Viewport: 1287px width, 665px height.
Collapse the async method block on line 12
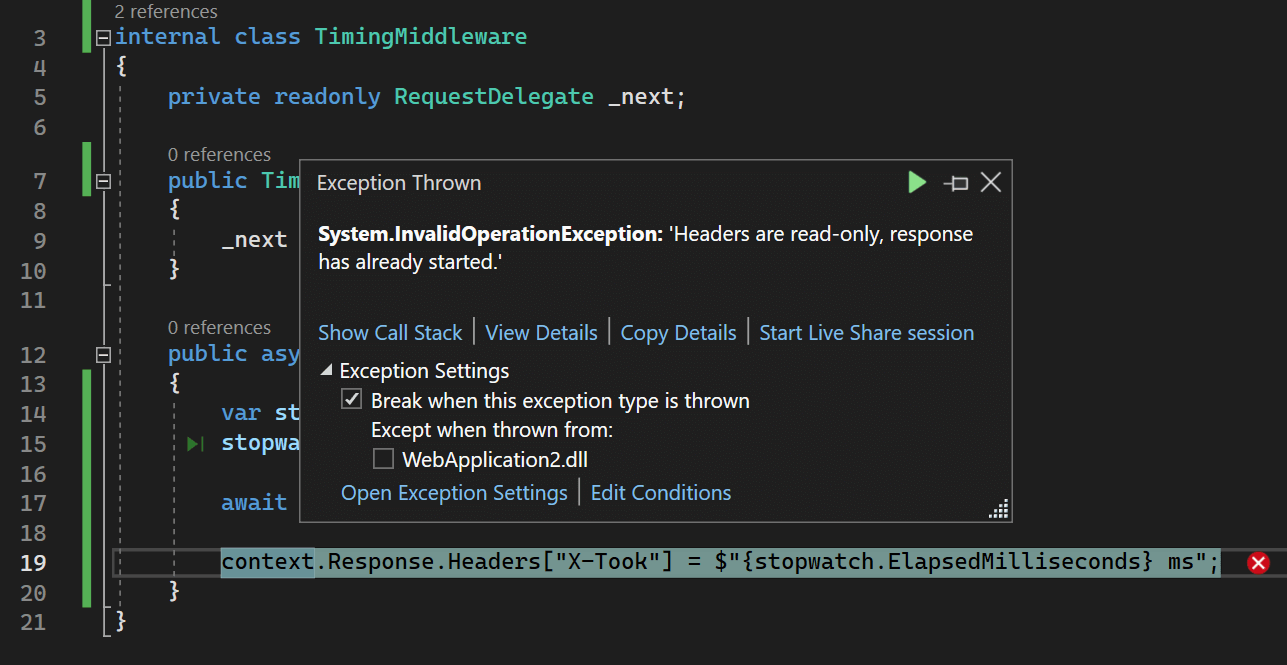[102, 354]
